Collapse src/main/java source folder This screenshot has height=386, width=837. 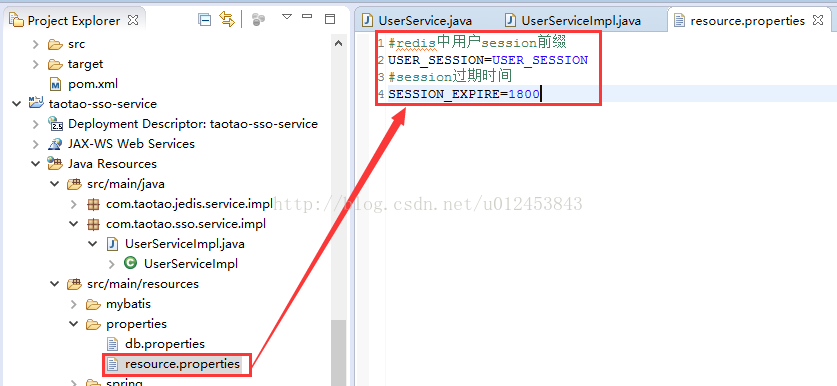pos(54,184)
